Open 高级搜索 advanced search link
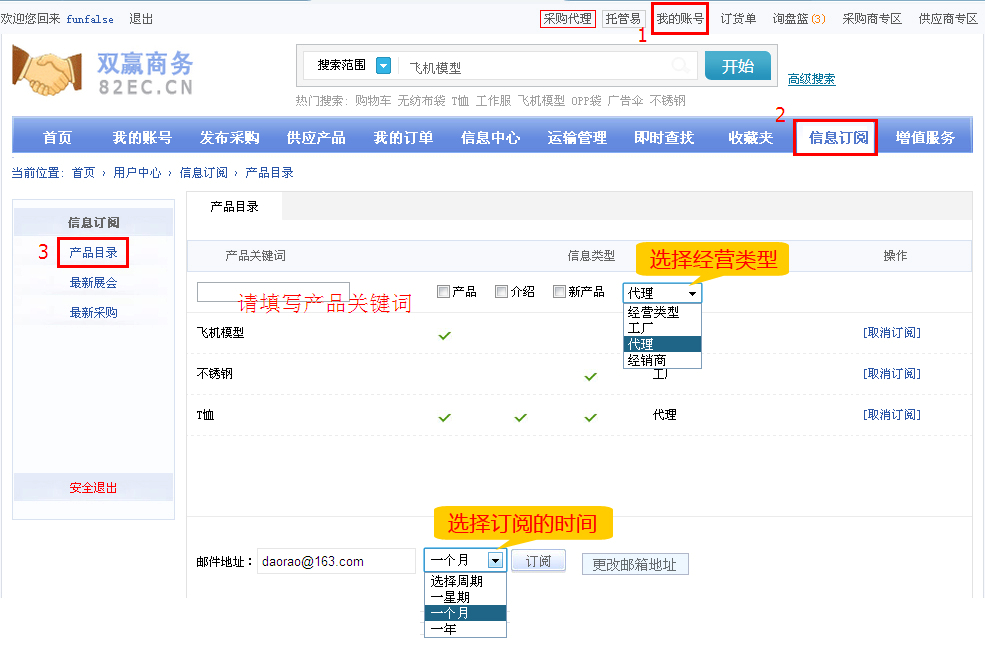The image size is (985, 650). pyautogui.click(x=811, y=79)
